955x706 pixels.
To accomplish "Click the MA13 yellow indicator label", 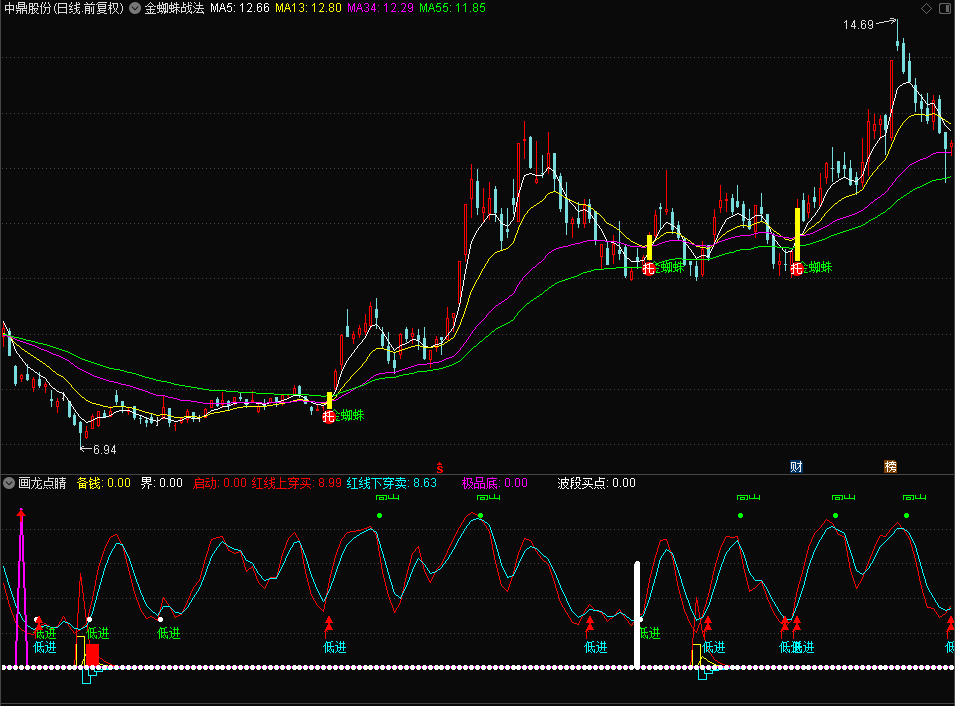I will pos(308,8).
